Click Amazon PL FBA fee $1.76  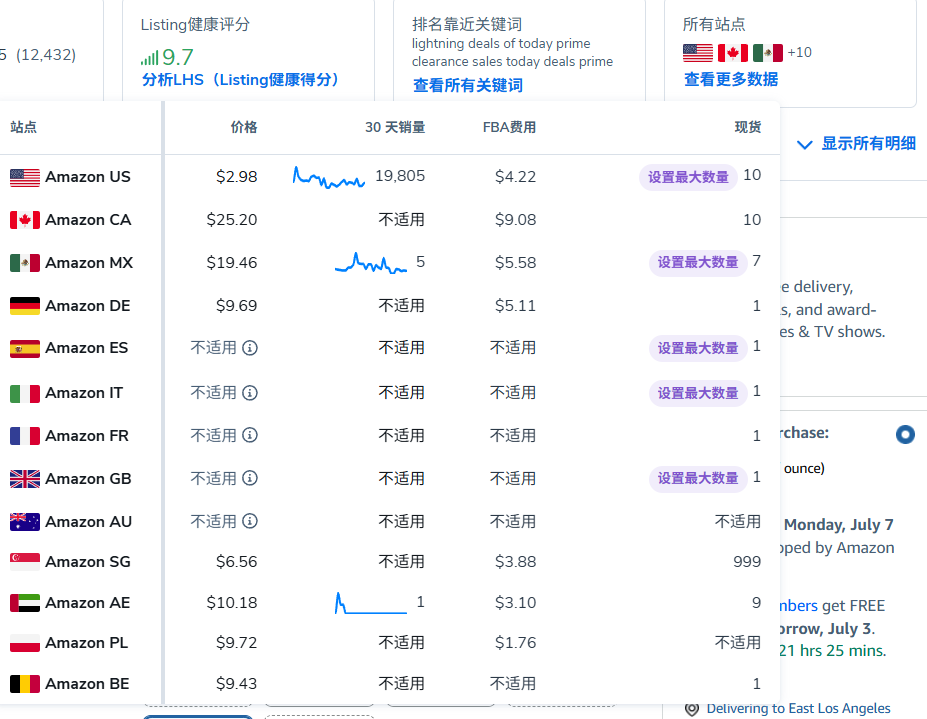point(516,643)
